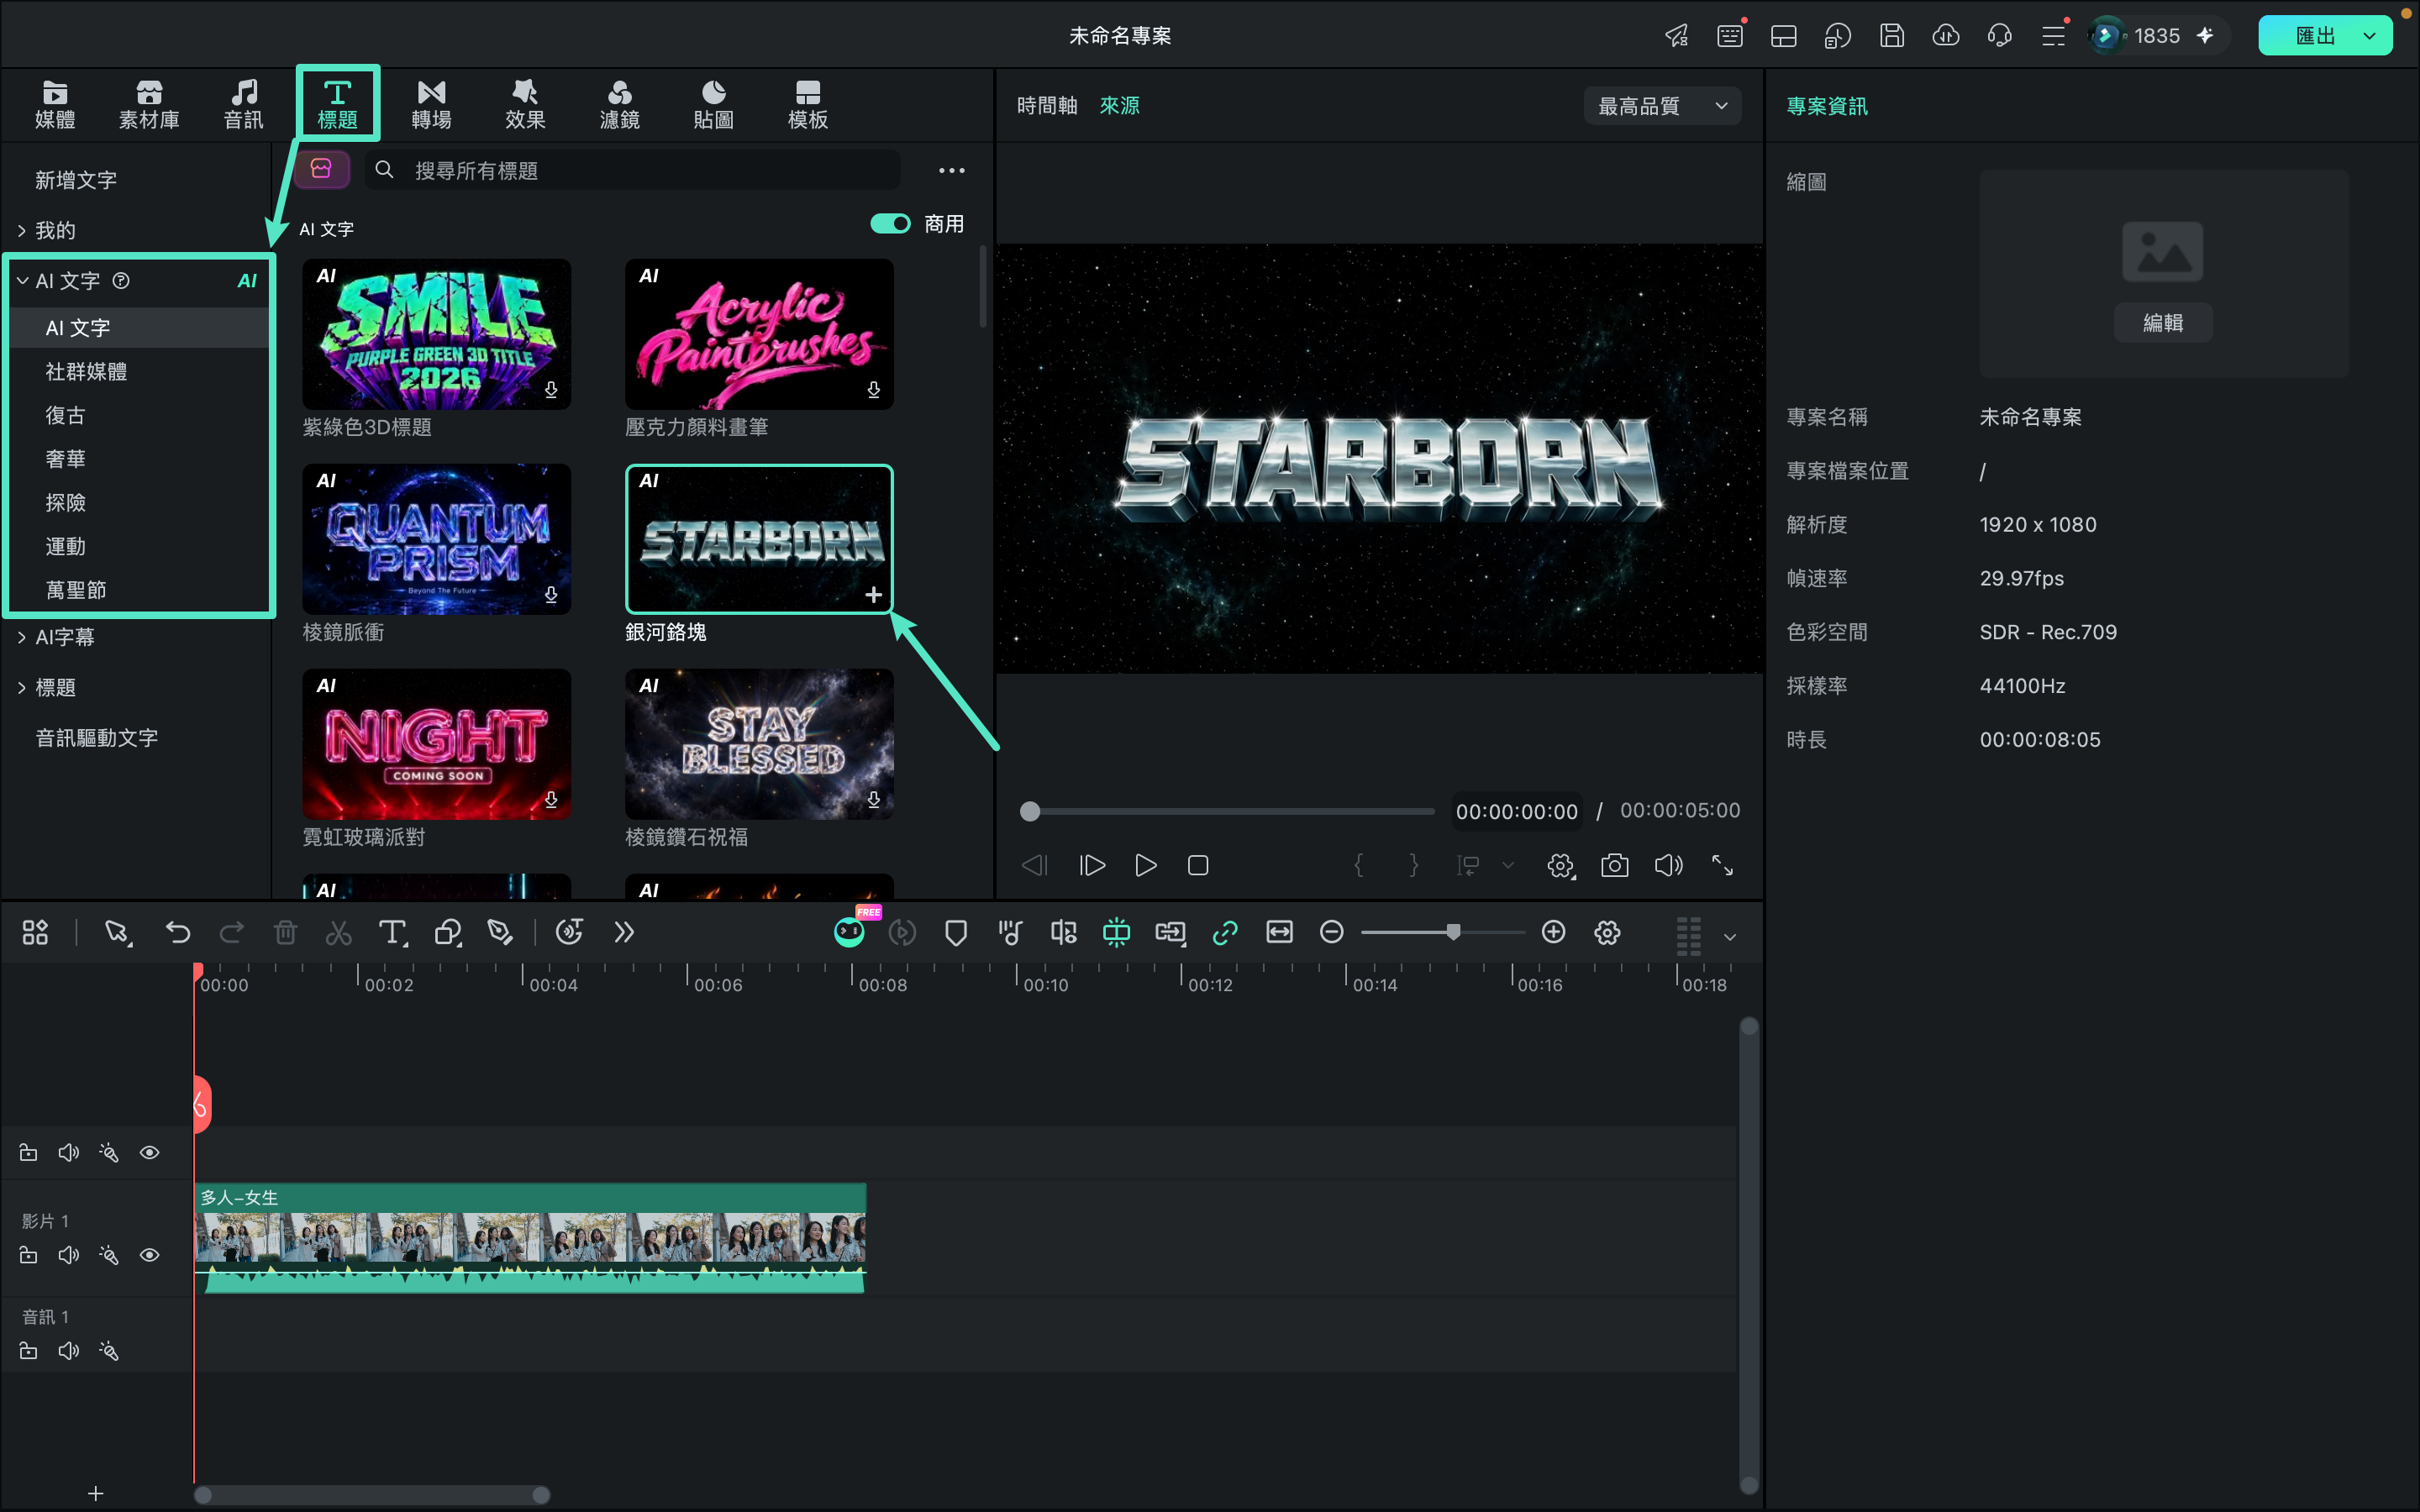Open the more options dots in titles panel

pos(951,171)
